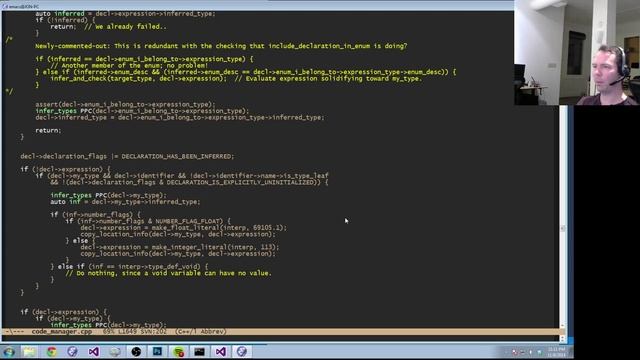Image resolution: width=640 pixels, height=360 pixels.
Task: Click the assert(decl->enum_i_belong_to line
Action: click(125, 104)
